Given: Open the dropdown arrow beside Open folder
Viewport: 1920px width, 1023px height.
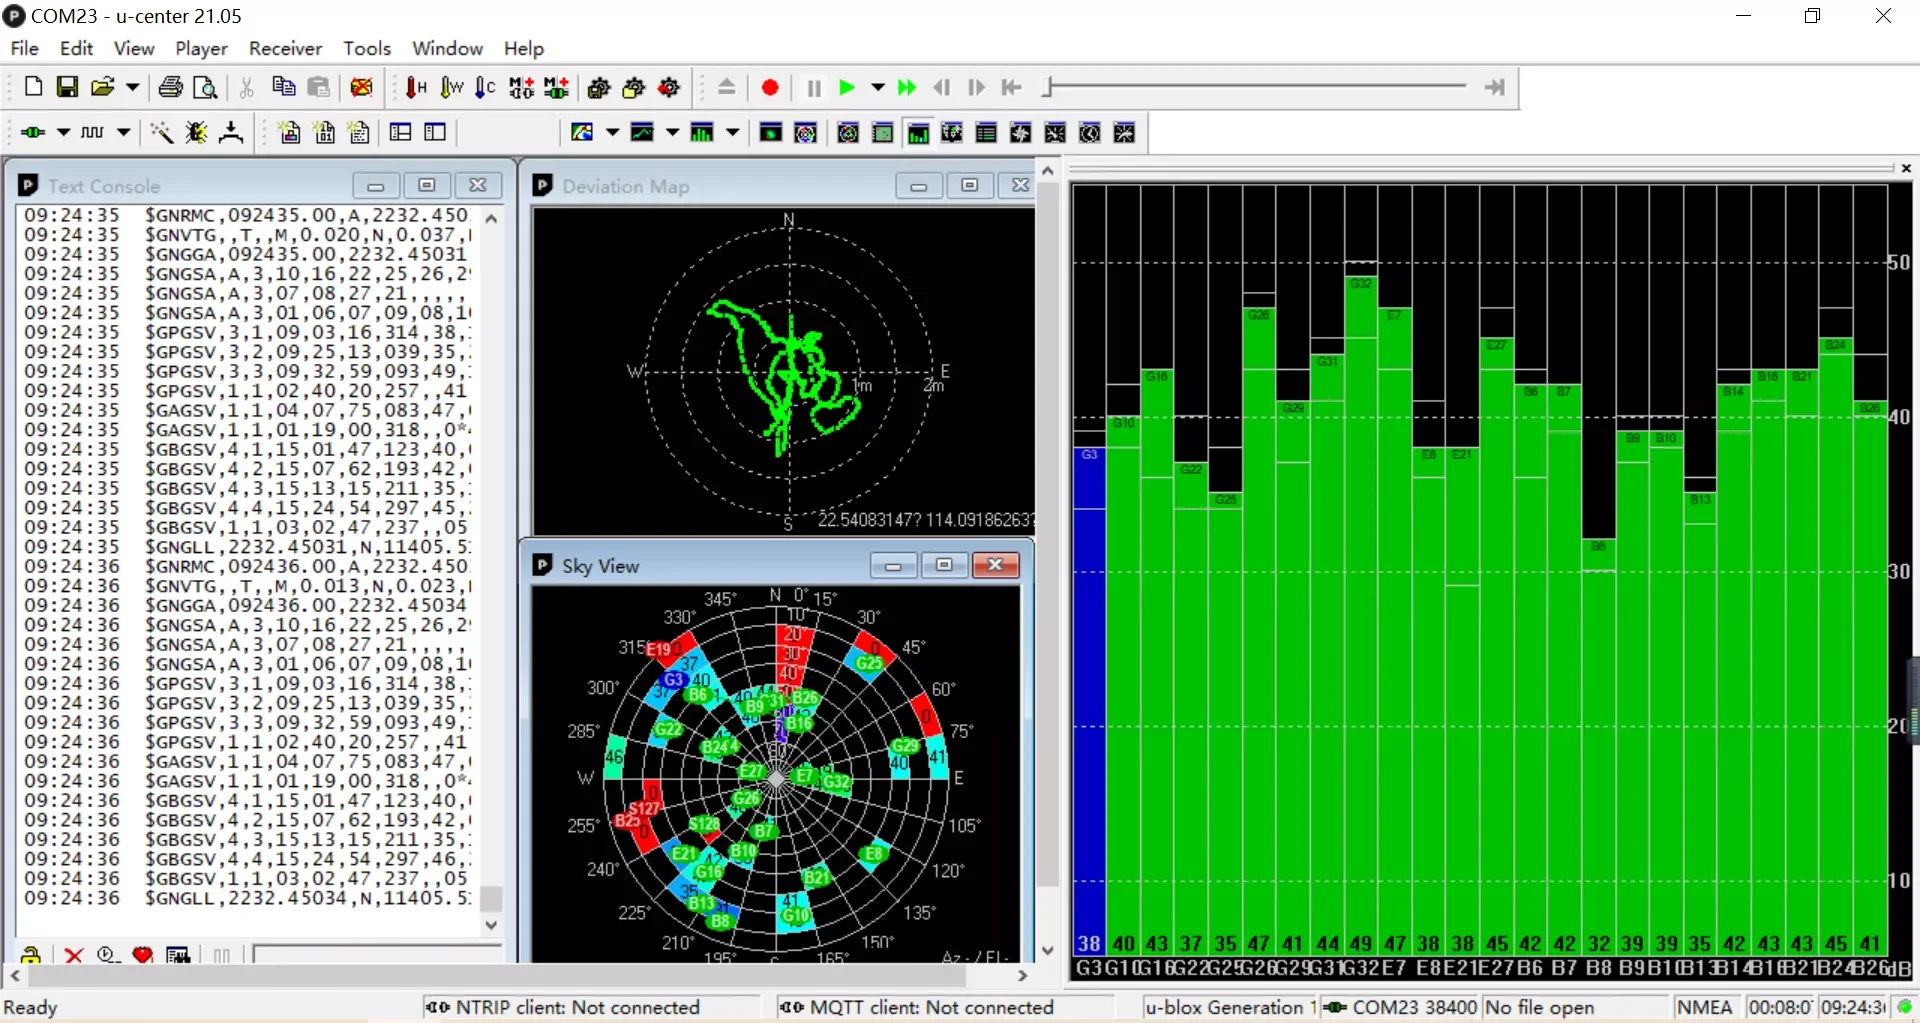Looking at the screenshot, I should 132,88.
